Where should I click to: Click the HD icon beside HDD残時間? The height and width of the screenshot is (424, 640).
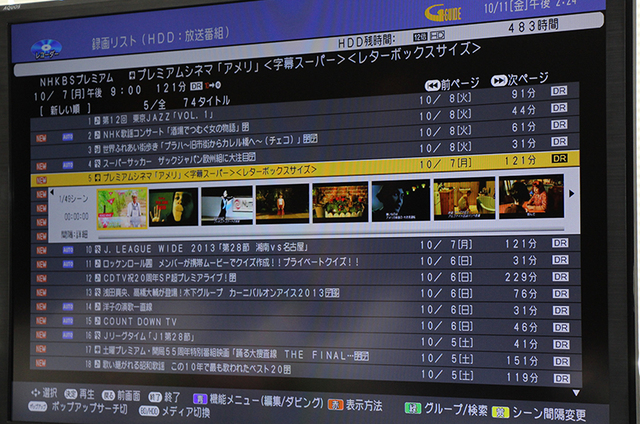click(x=437, y=36)
